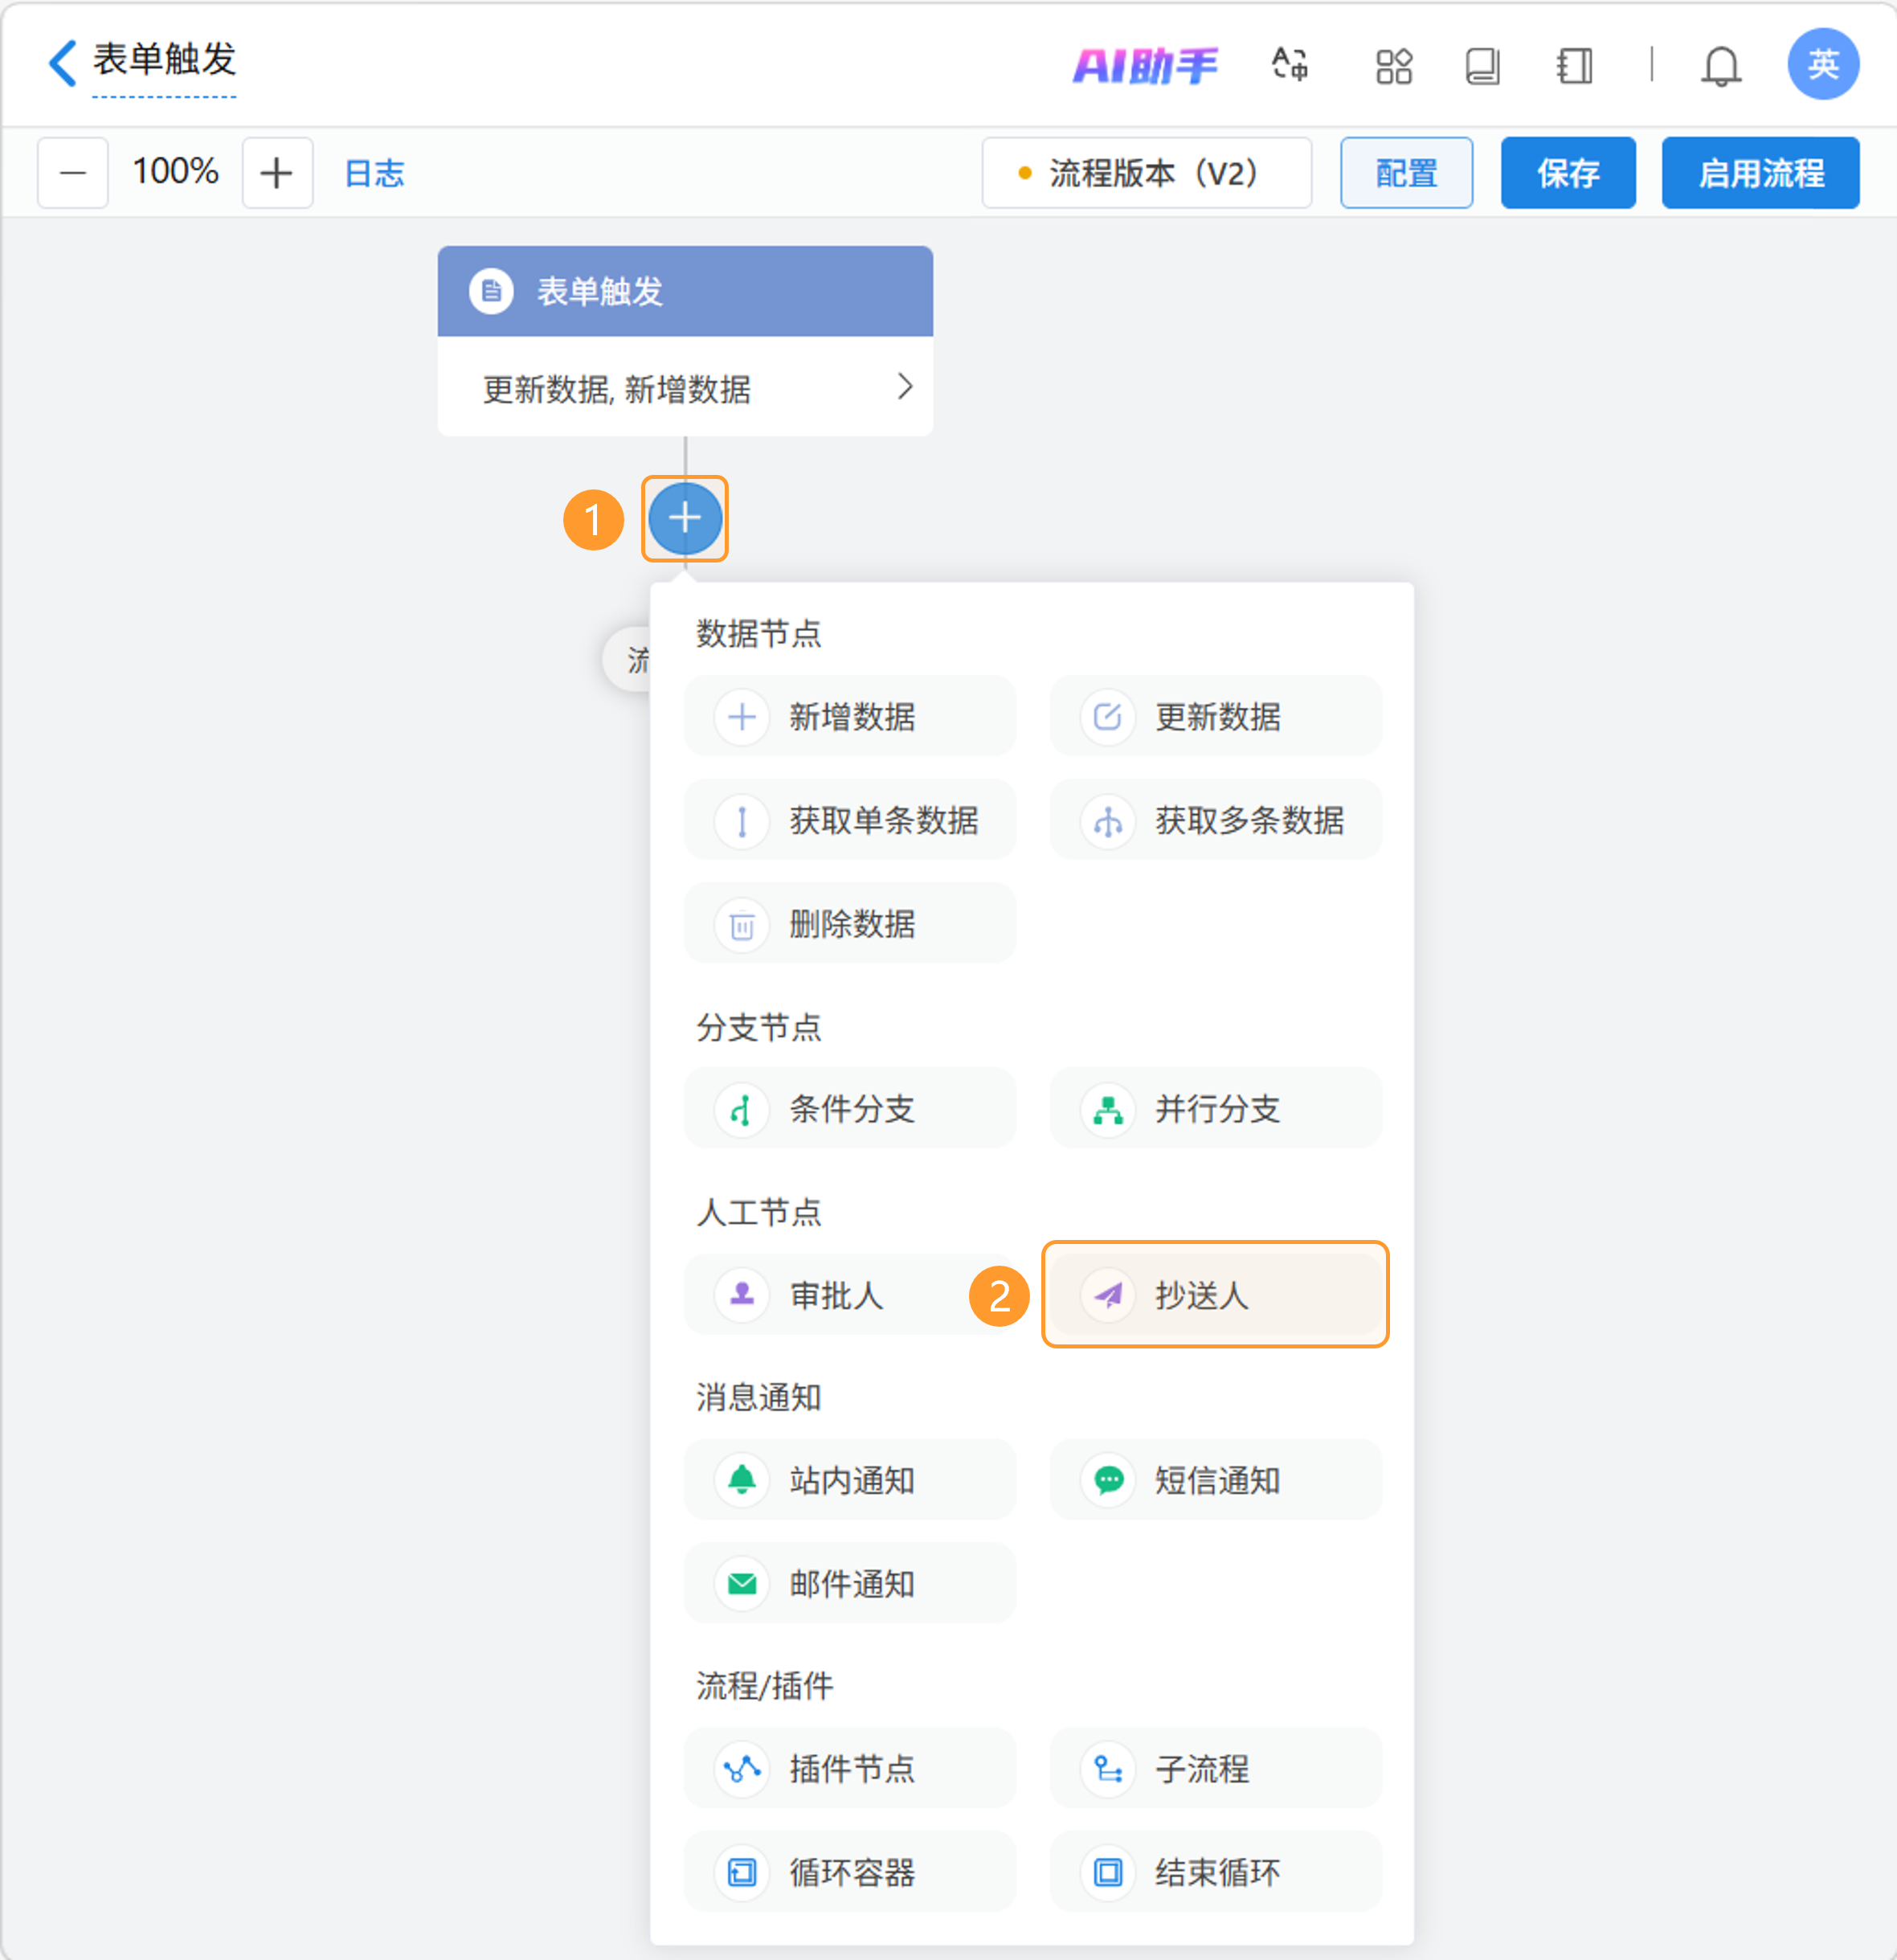The image size is (1897, 1960).
Task: Select the 条件分支 node option
Action: coord(849,1109)
